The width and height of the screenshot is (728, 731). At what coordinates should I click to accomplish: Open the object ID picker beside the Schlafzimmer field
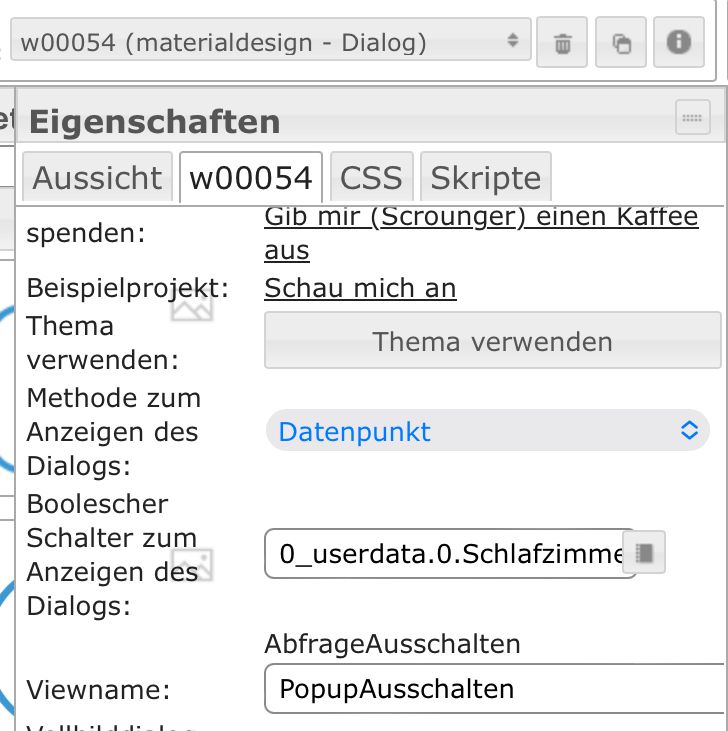click(x=644, y=552)
